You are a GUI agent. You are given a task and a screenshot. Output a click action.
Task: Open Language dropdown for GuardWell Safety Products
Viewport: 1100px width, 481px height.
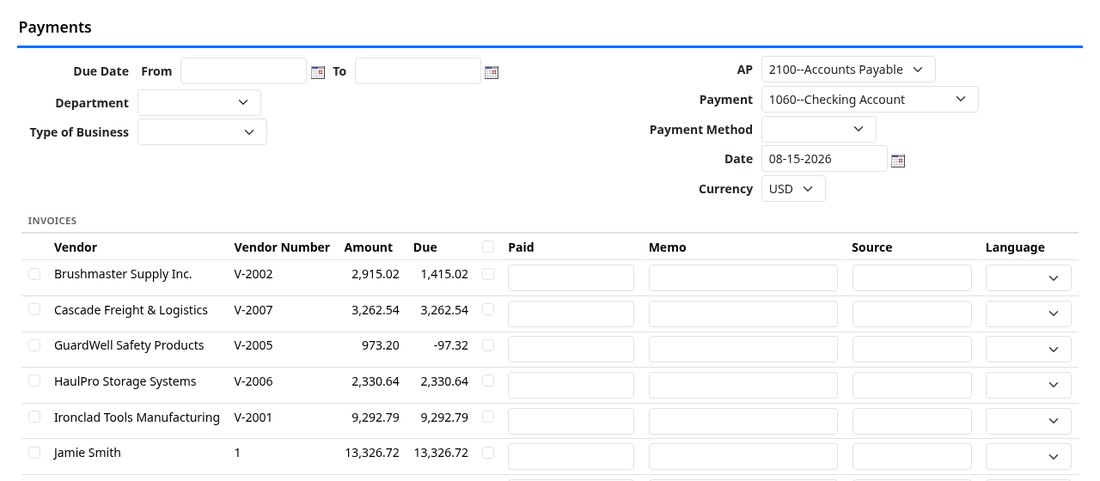point(1028,349)
